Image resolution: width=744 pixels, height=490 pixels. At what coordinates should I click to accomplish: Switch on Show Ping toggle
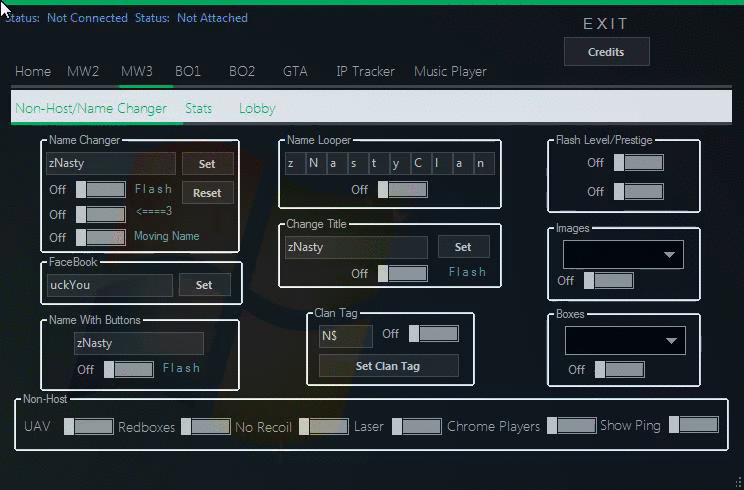click(x=693, y=425)
